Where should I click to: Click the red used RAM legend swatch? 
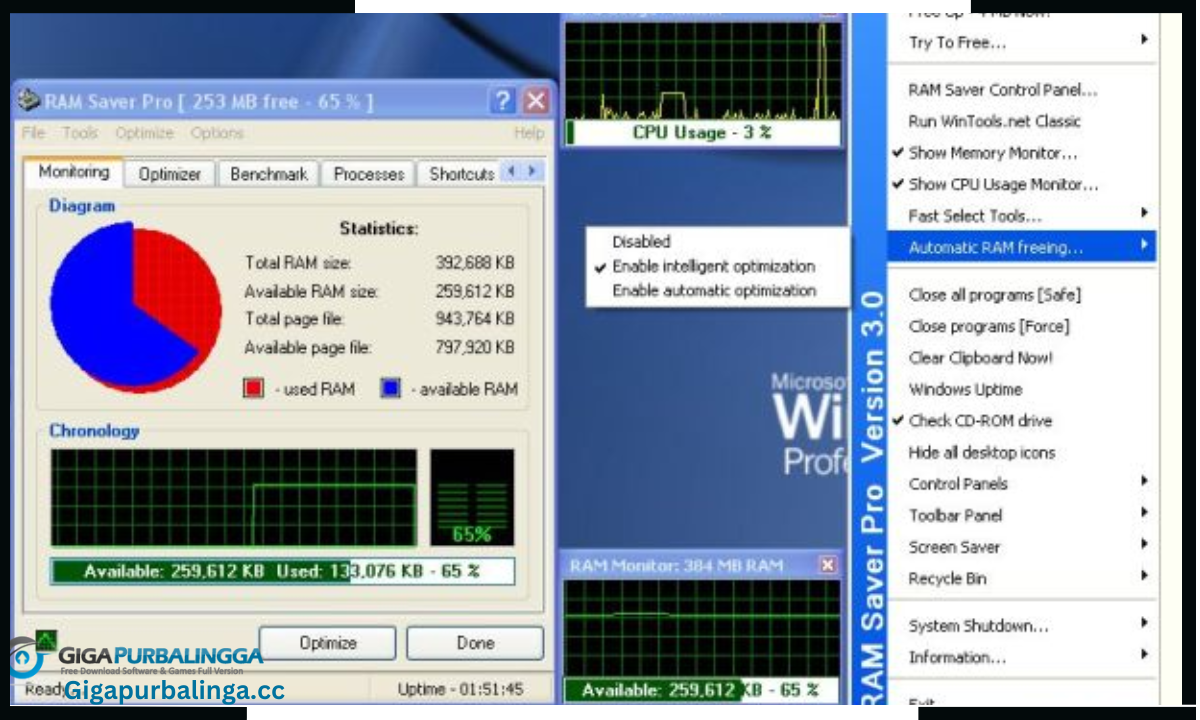pyautogui.click(x=254, y=389)
